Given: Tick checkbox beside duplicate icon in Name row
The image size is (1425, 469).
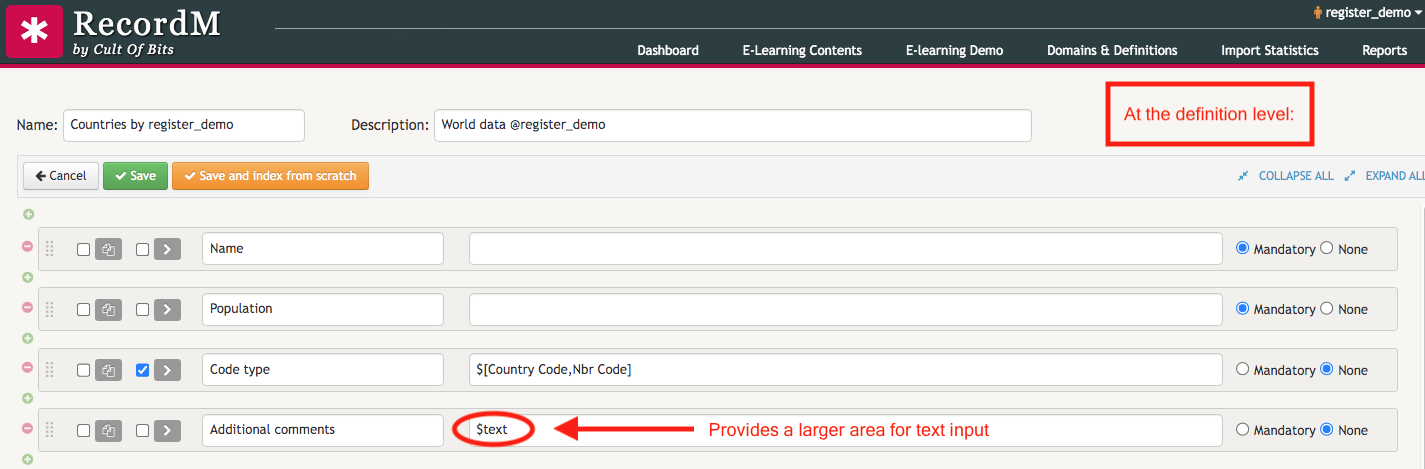Looking at the screenshot, I should [84, 250].
